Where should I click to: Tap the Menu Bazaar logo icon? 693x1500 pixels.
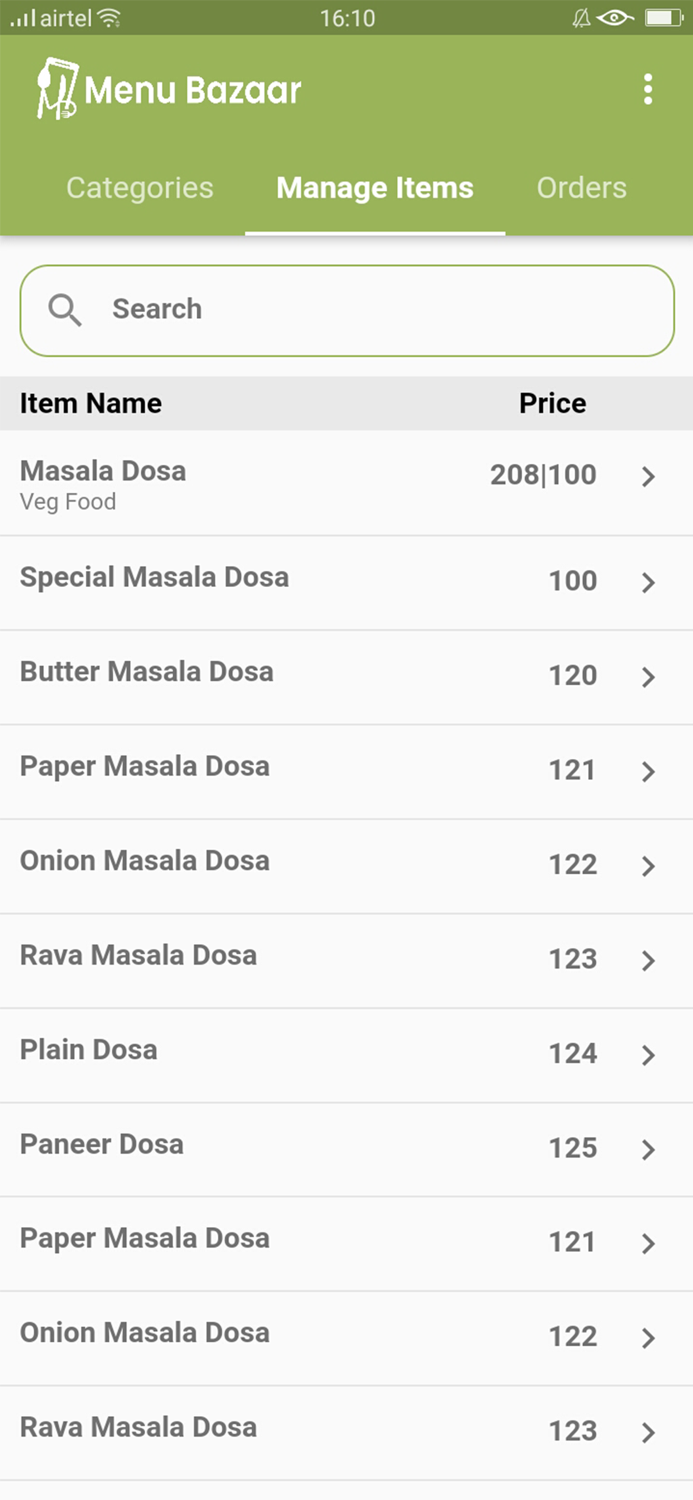tap(57, 90)
